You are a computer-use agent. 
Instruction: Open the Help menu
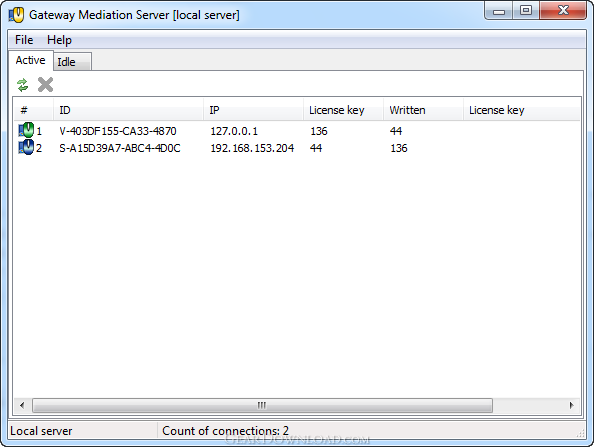pyautogui.click(x=59, y=40)
